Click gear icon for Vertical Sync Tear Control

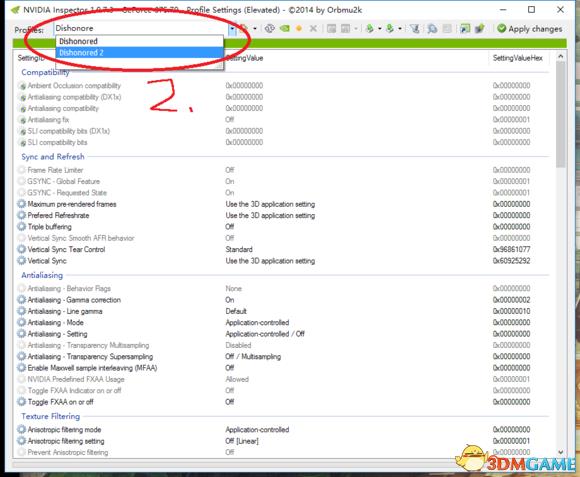tap(22, 249)
